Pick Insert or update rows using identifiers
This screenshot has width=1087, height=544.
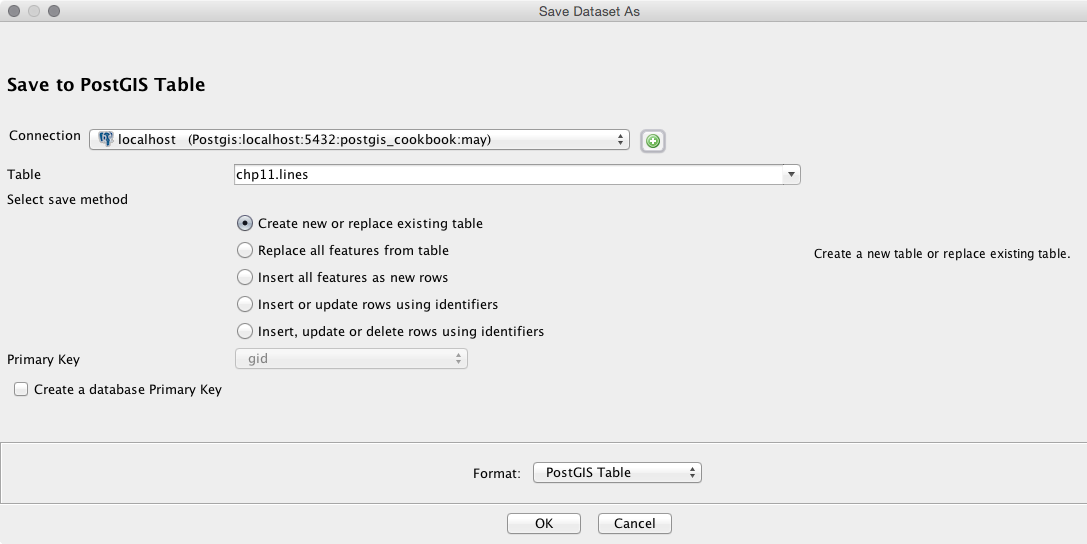tap(245, 304)
